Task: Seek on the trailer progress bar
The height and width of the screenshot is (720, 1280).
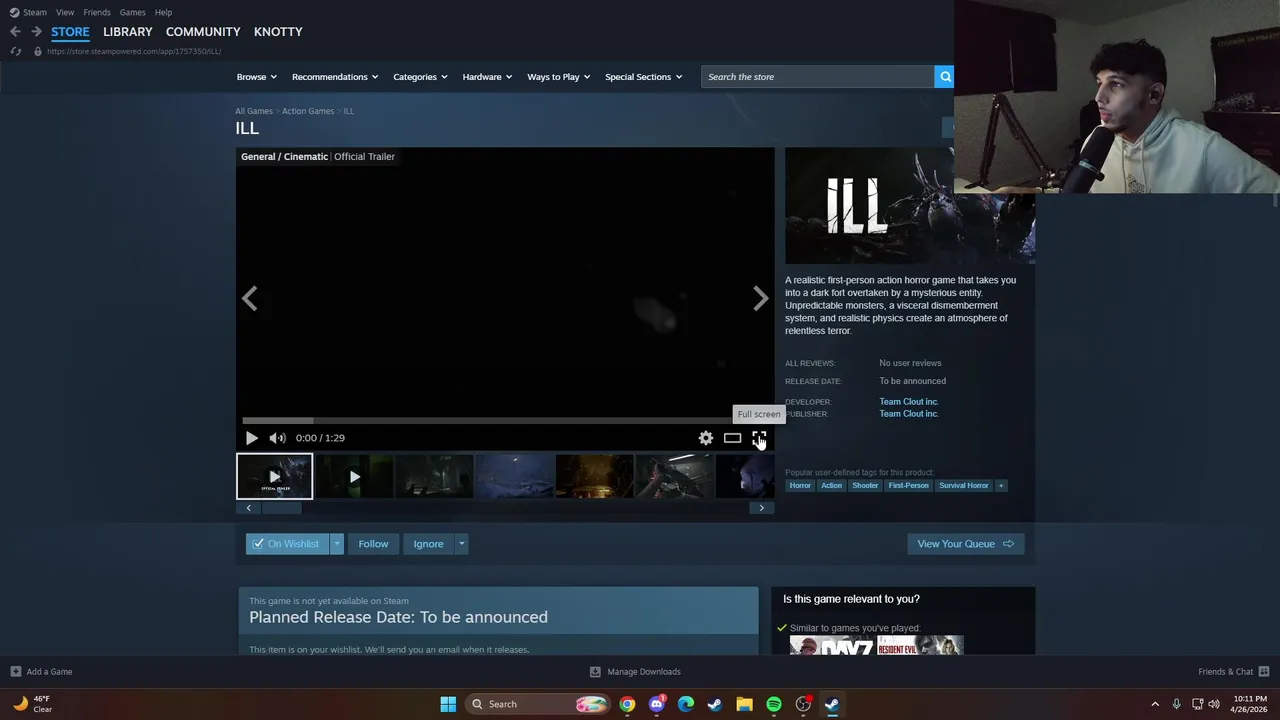Action: 504,420
